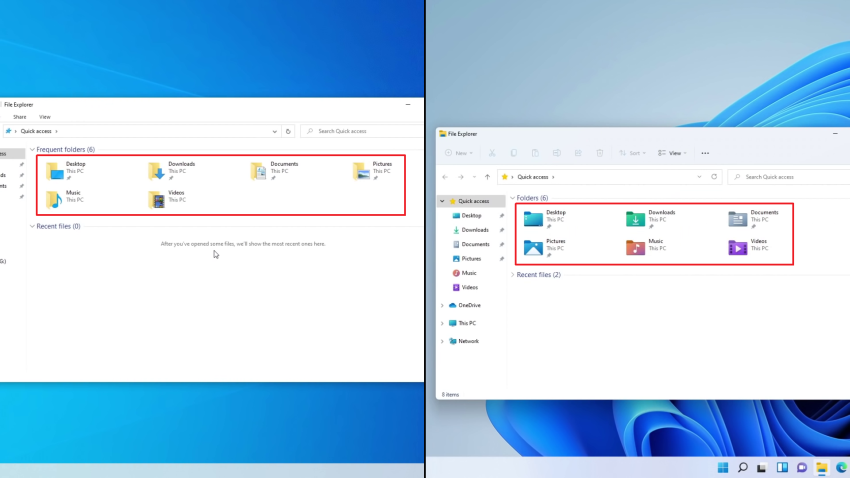Open Task View from taskbar

click(x=762, y=467)
